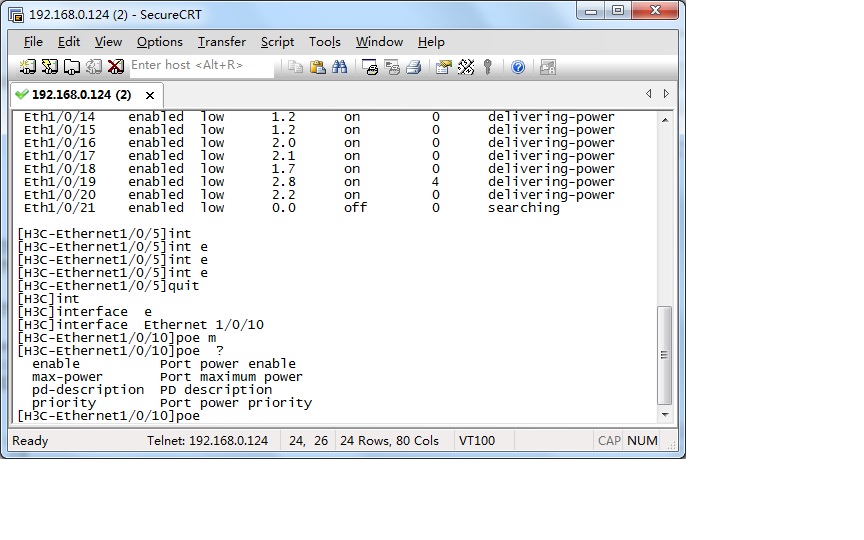Open Help blue question mark icon
This screenshot has width=864, height=540.
[518, 67]
